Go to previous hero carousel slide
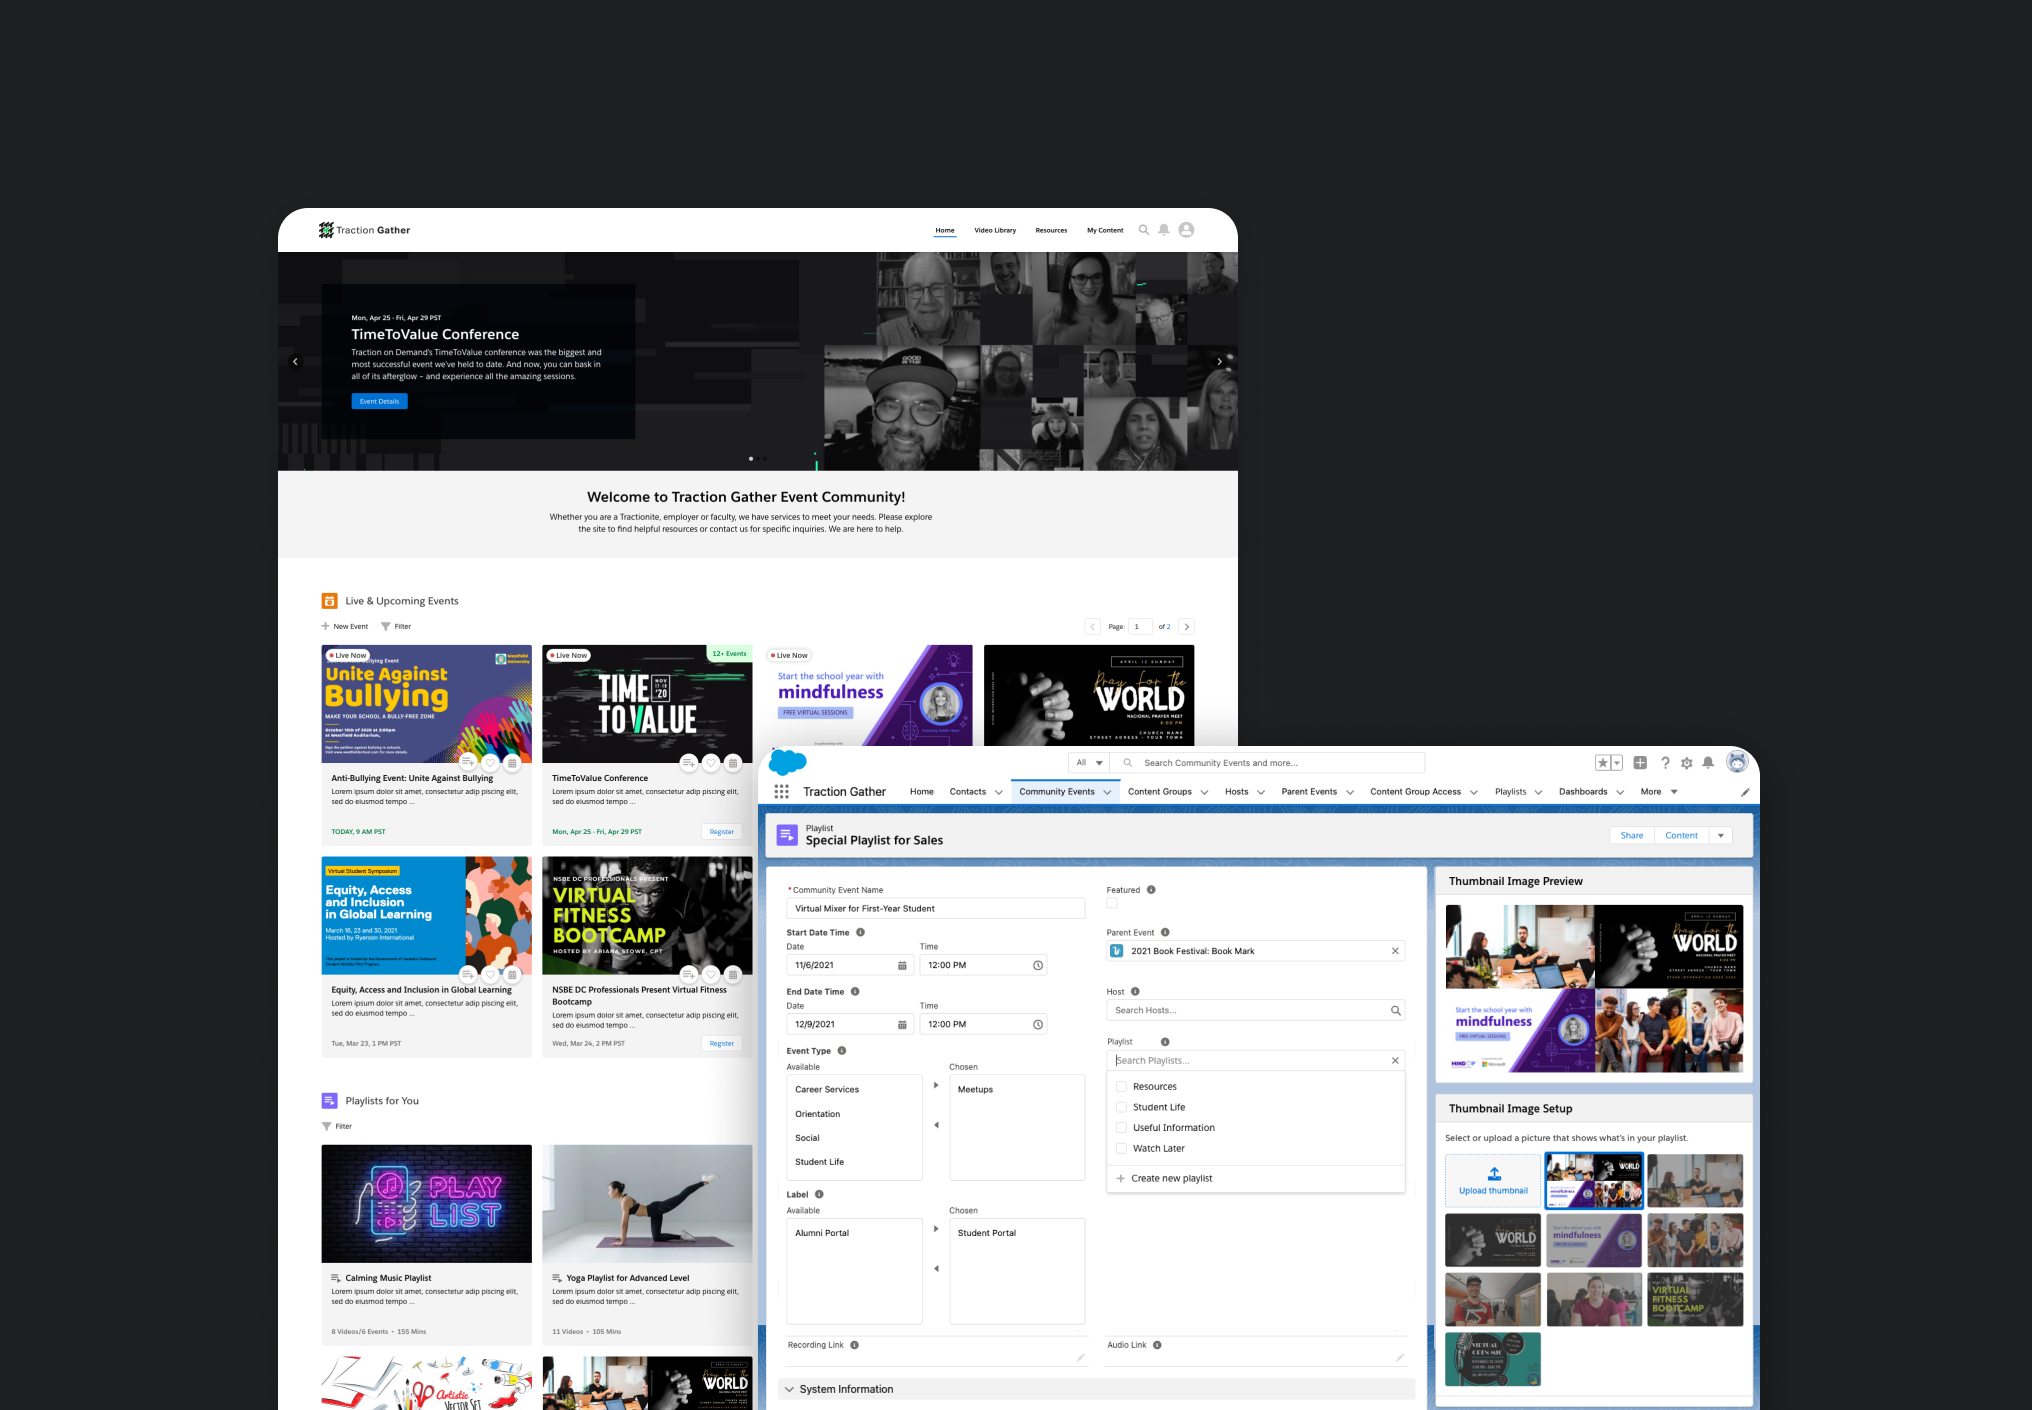Image resolution: width=2032 pixels, height=1410 pixels. tap(295, 361)
